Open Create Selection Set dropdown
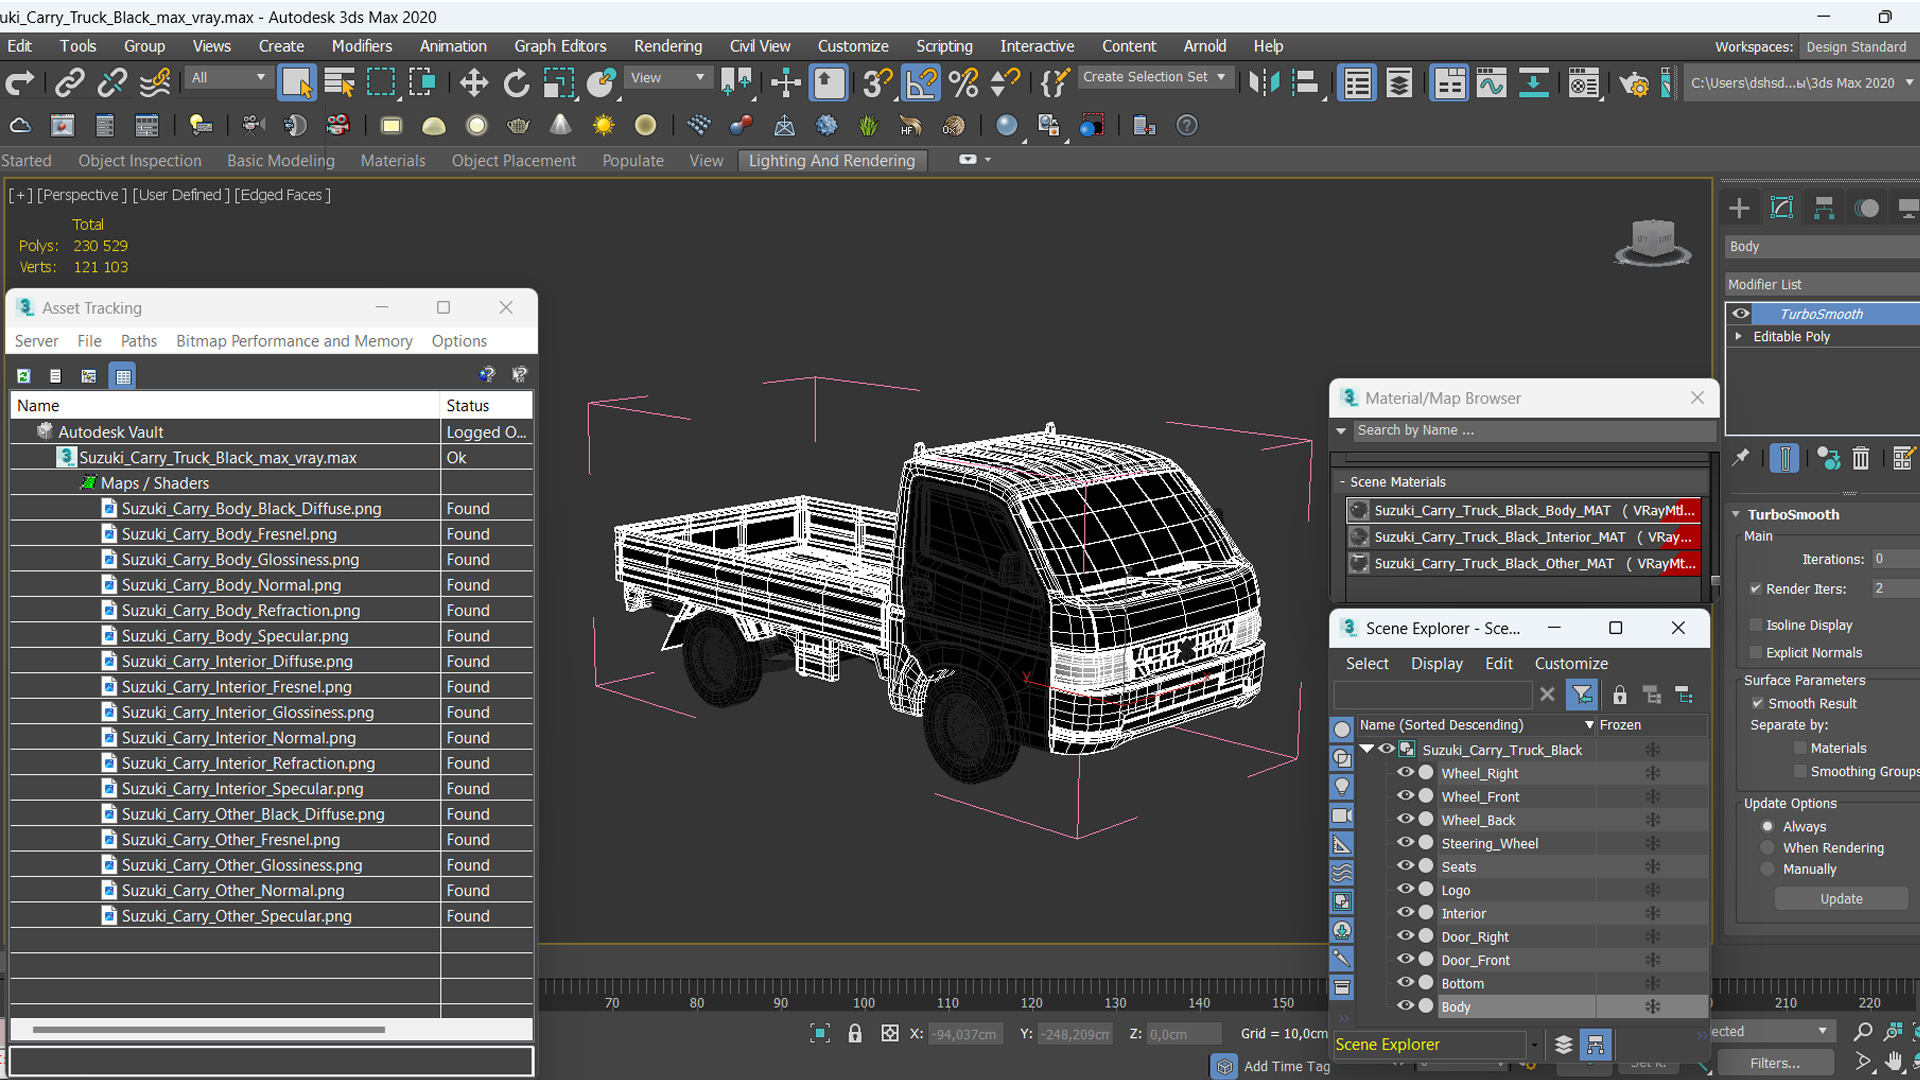Viewport: 1920px width, 1080px height. click(x=1155, y=77)
